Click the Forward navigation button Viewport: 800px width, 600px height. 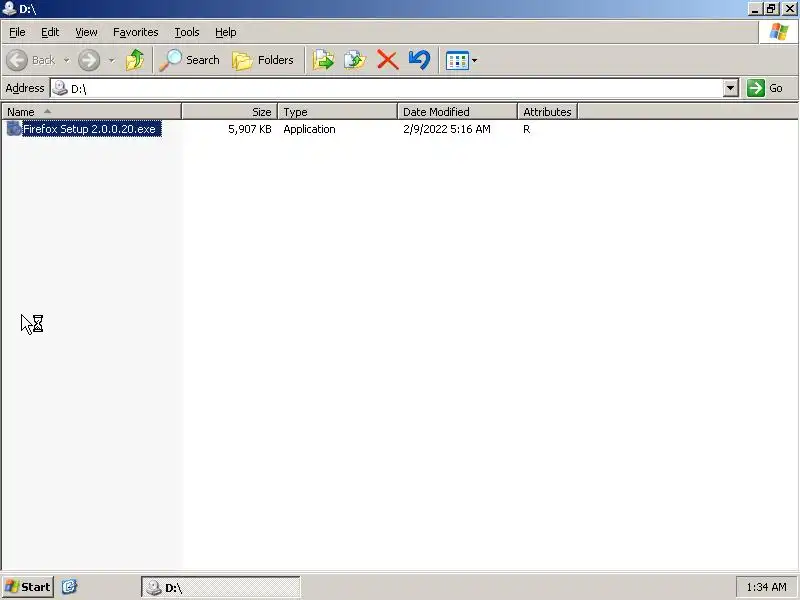89,60
